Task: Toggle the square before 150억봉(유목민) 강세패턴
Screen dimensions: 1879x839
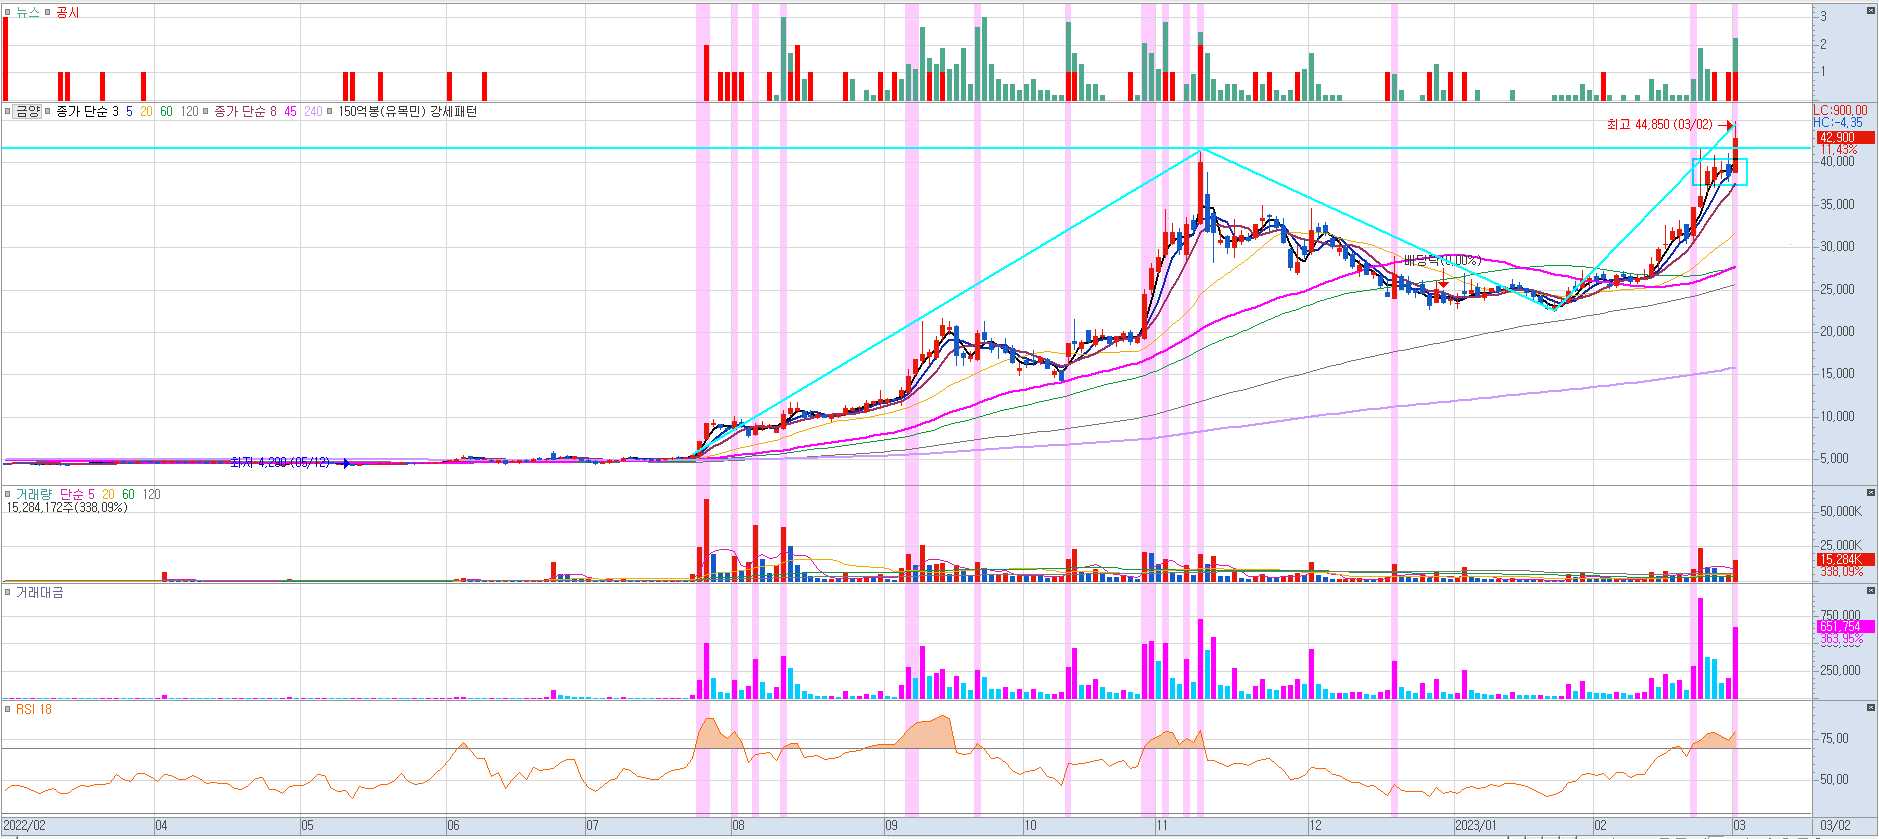Action: click(x=330, y=112)
